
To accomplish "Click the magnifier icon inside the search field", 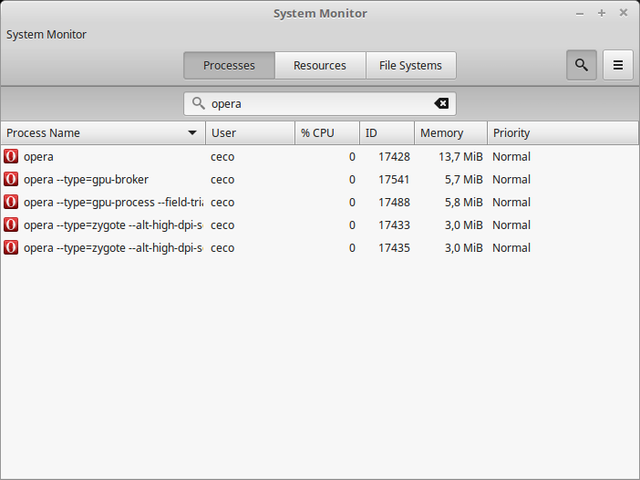I will pos(198,103).
